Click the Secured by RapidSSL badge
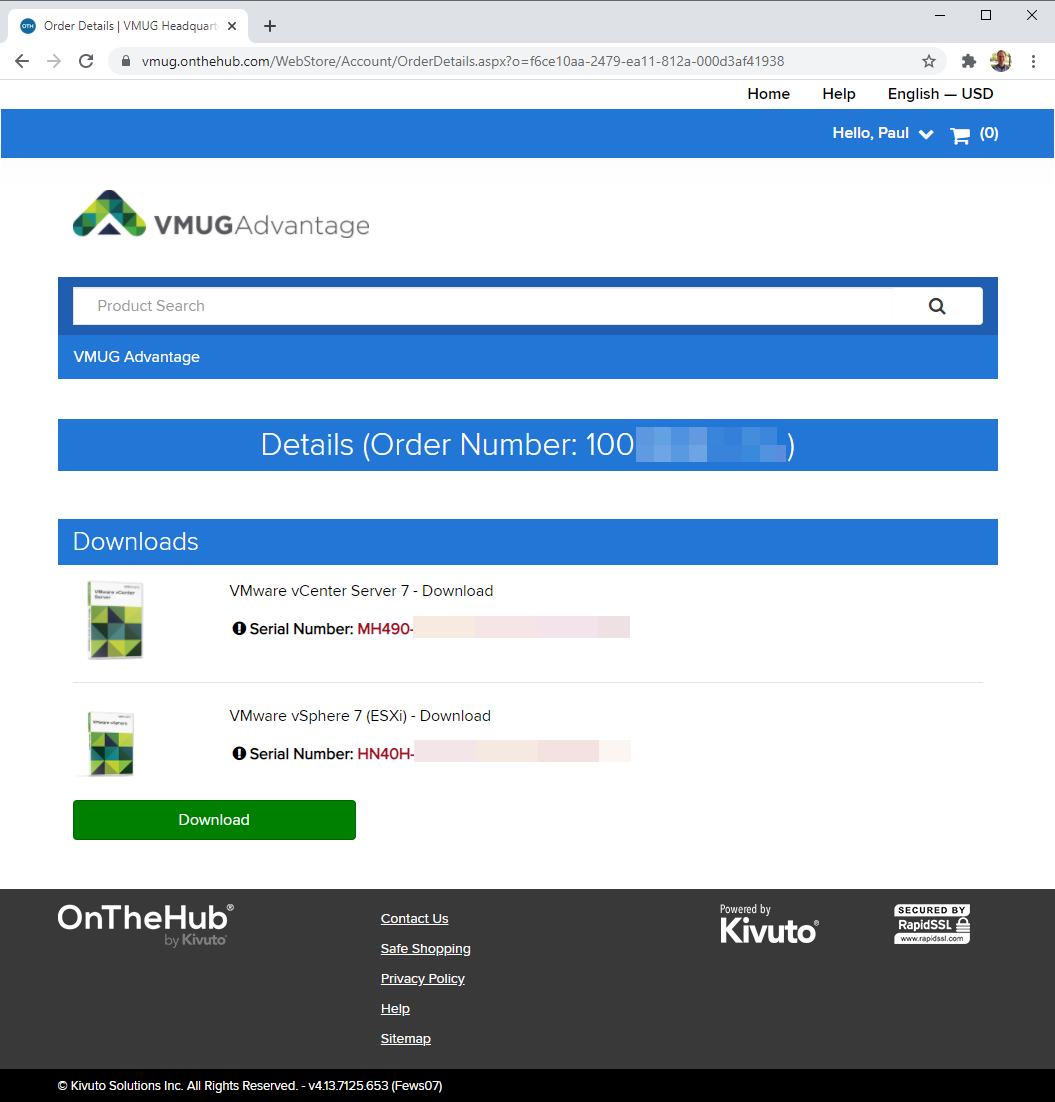Screen dimensions: 1055x1102 coord(932,924)
